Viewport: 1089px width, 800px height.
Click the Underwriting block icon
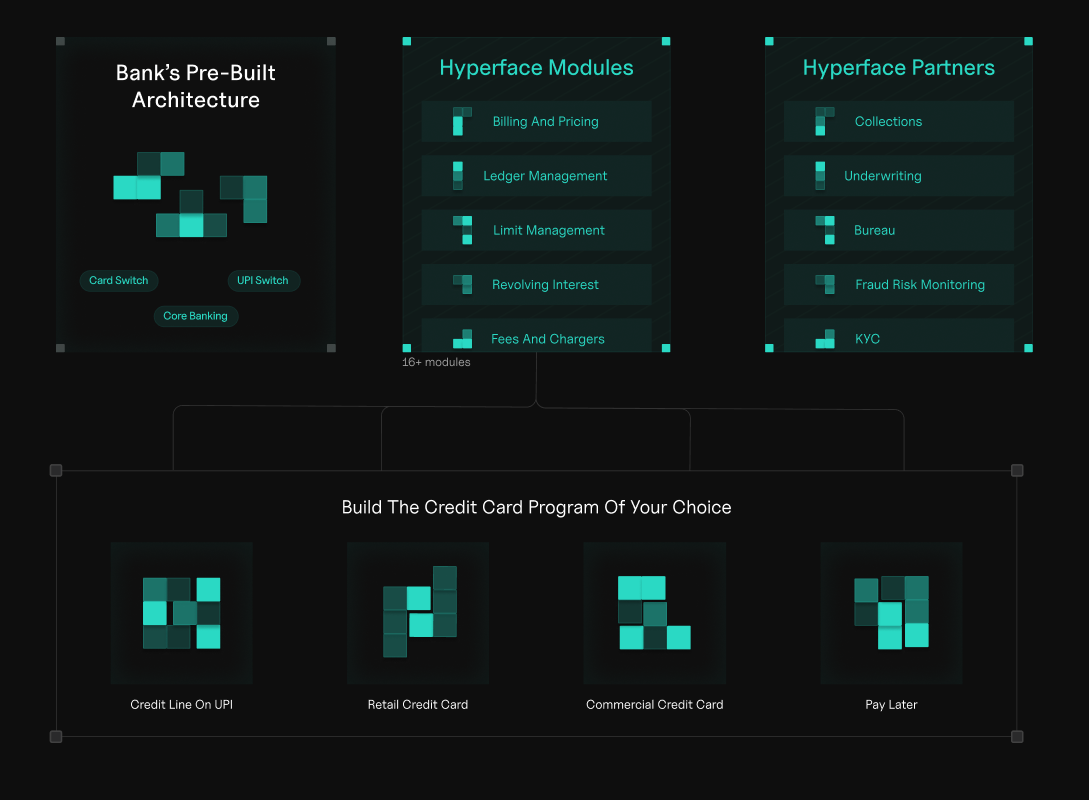click(x=820, y=176)
